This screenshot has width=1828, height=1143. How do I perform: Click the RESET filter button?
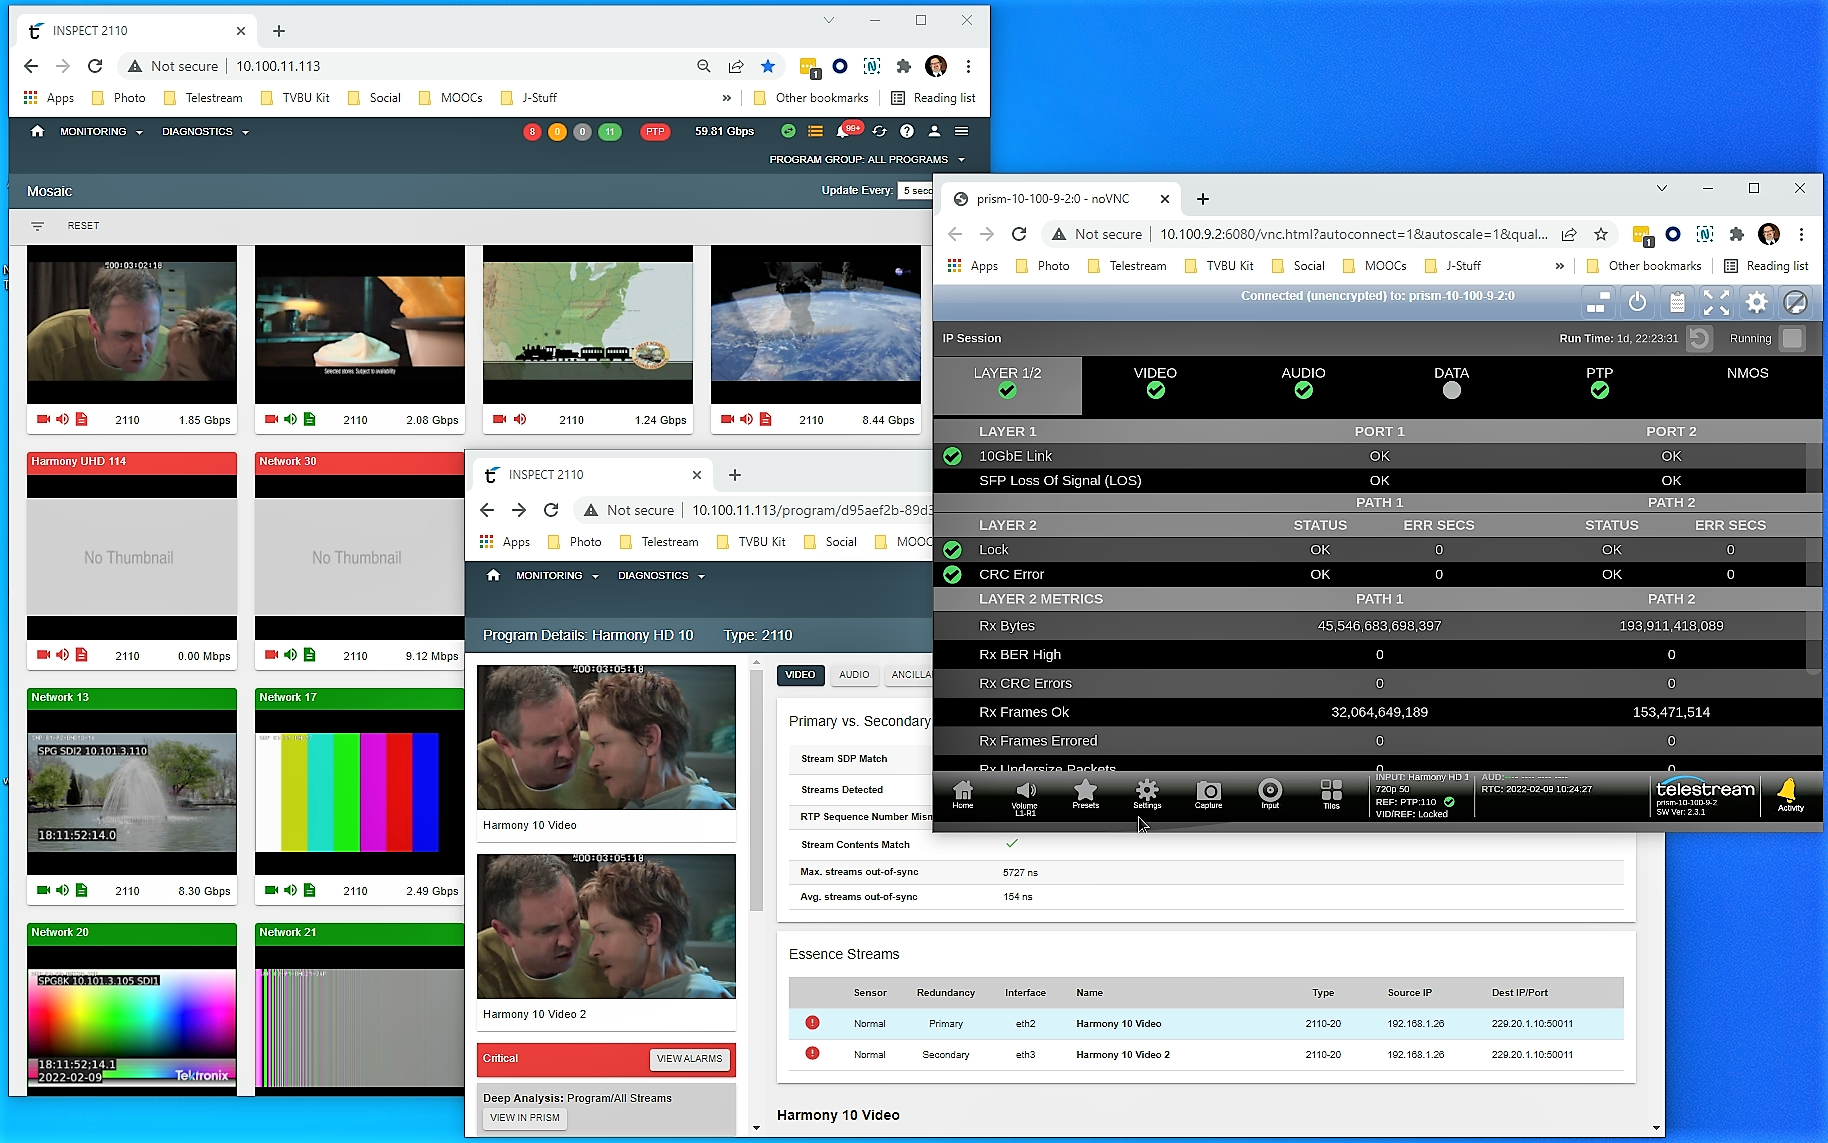tap(83, 226)
